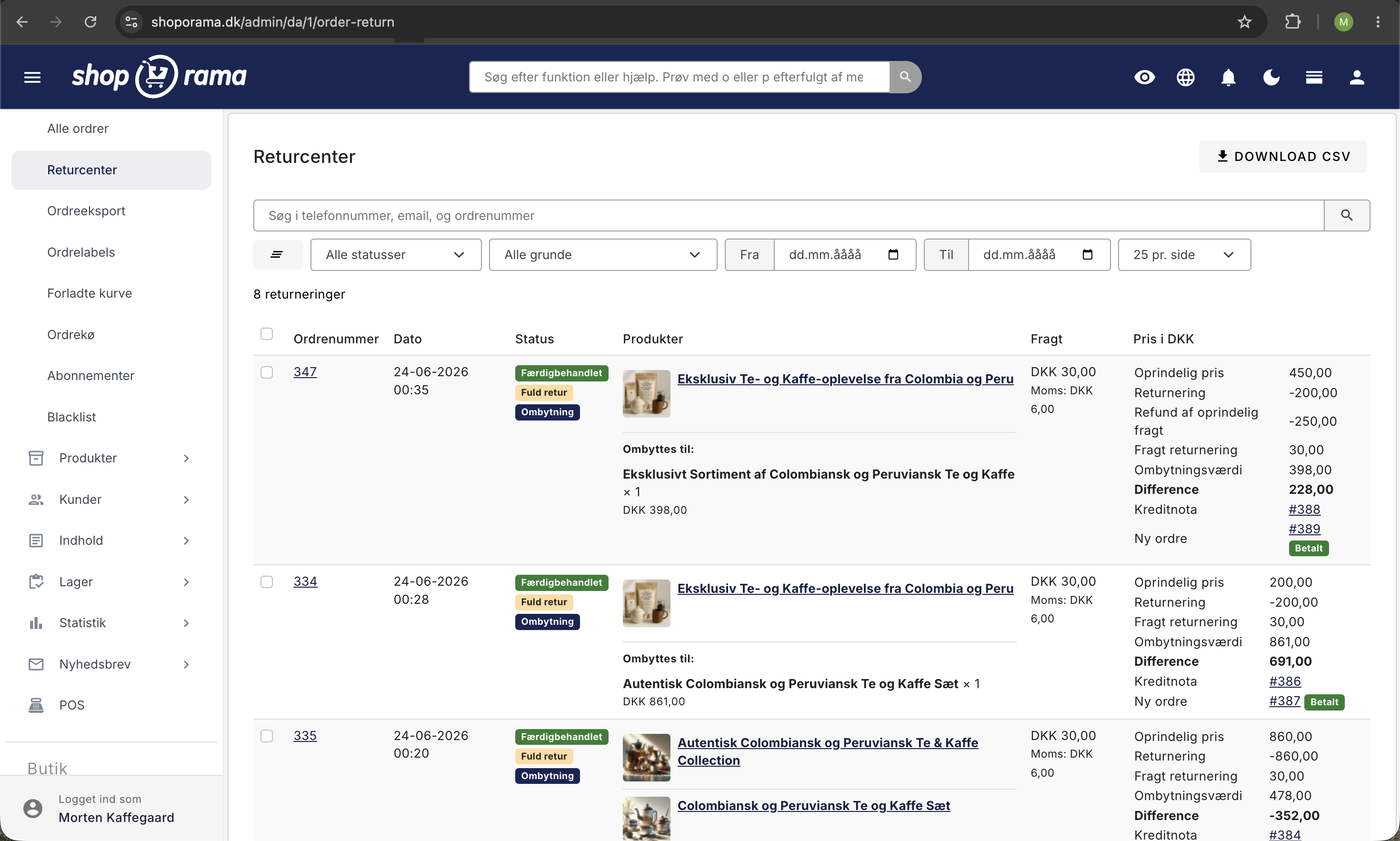
Task: Click the browser reload icon
Action: tap(90, 21)
